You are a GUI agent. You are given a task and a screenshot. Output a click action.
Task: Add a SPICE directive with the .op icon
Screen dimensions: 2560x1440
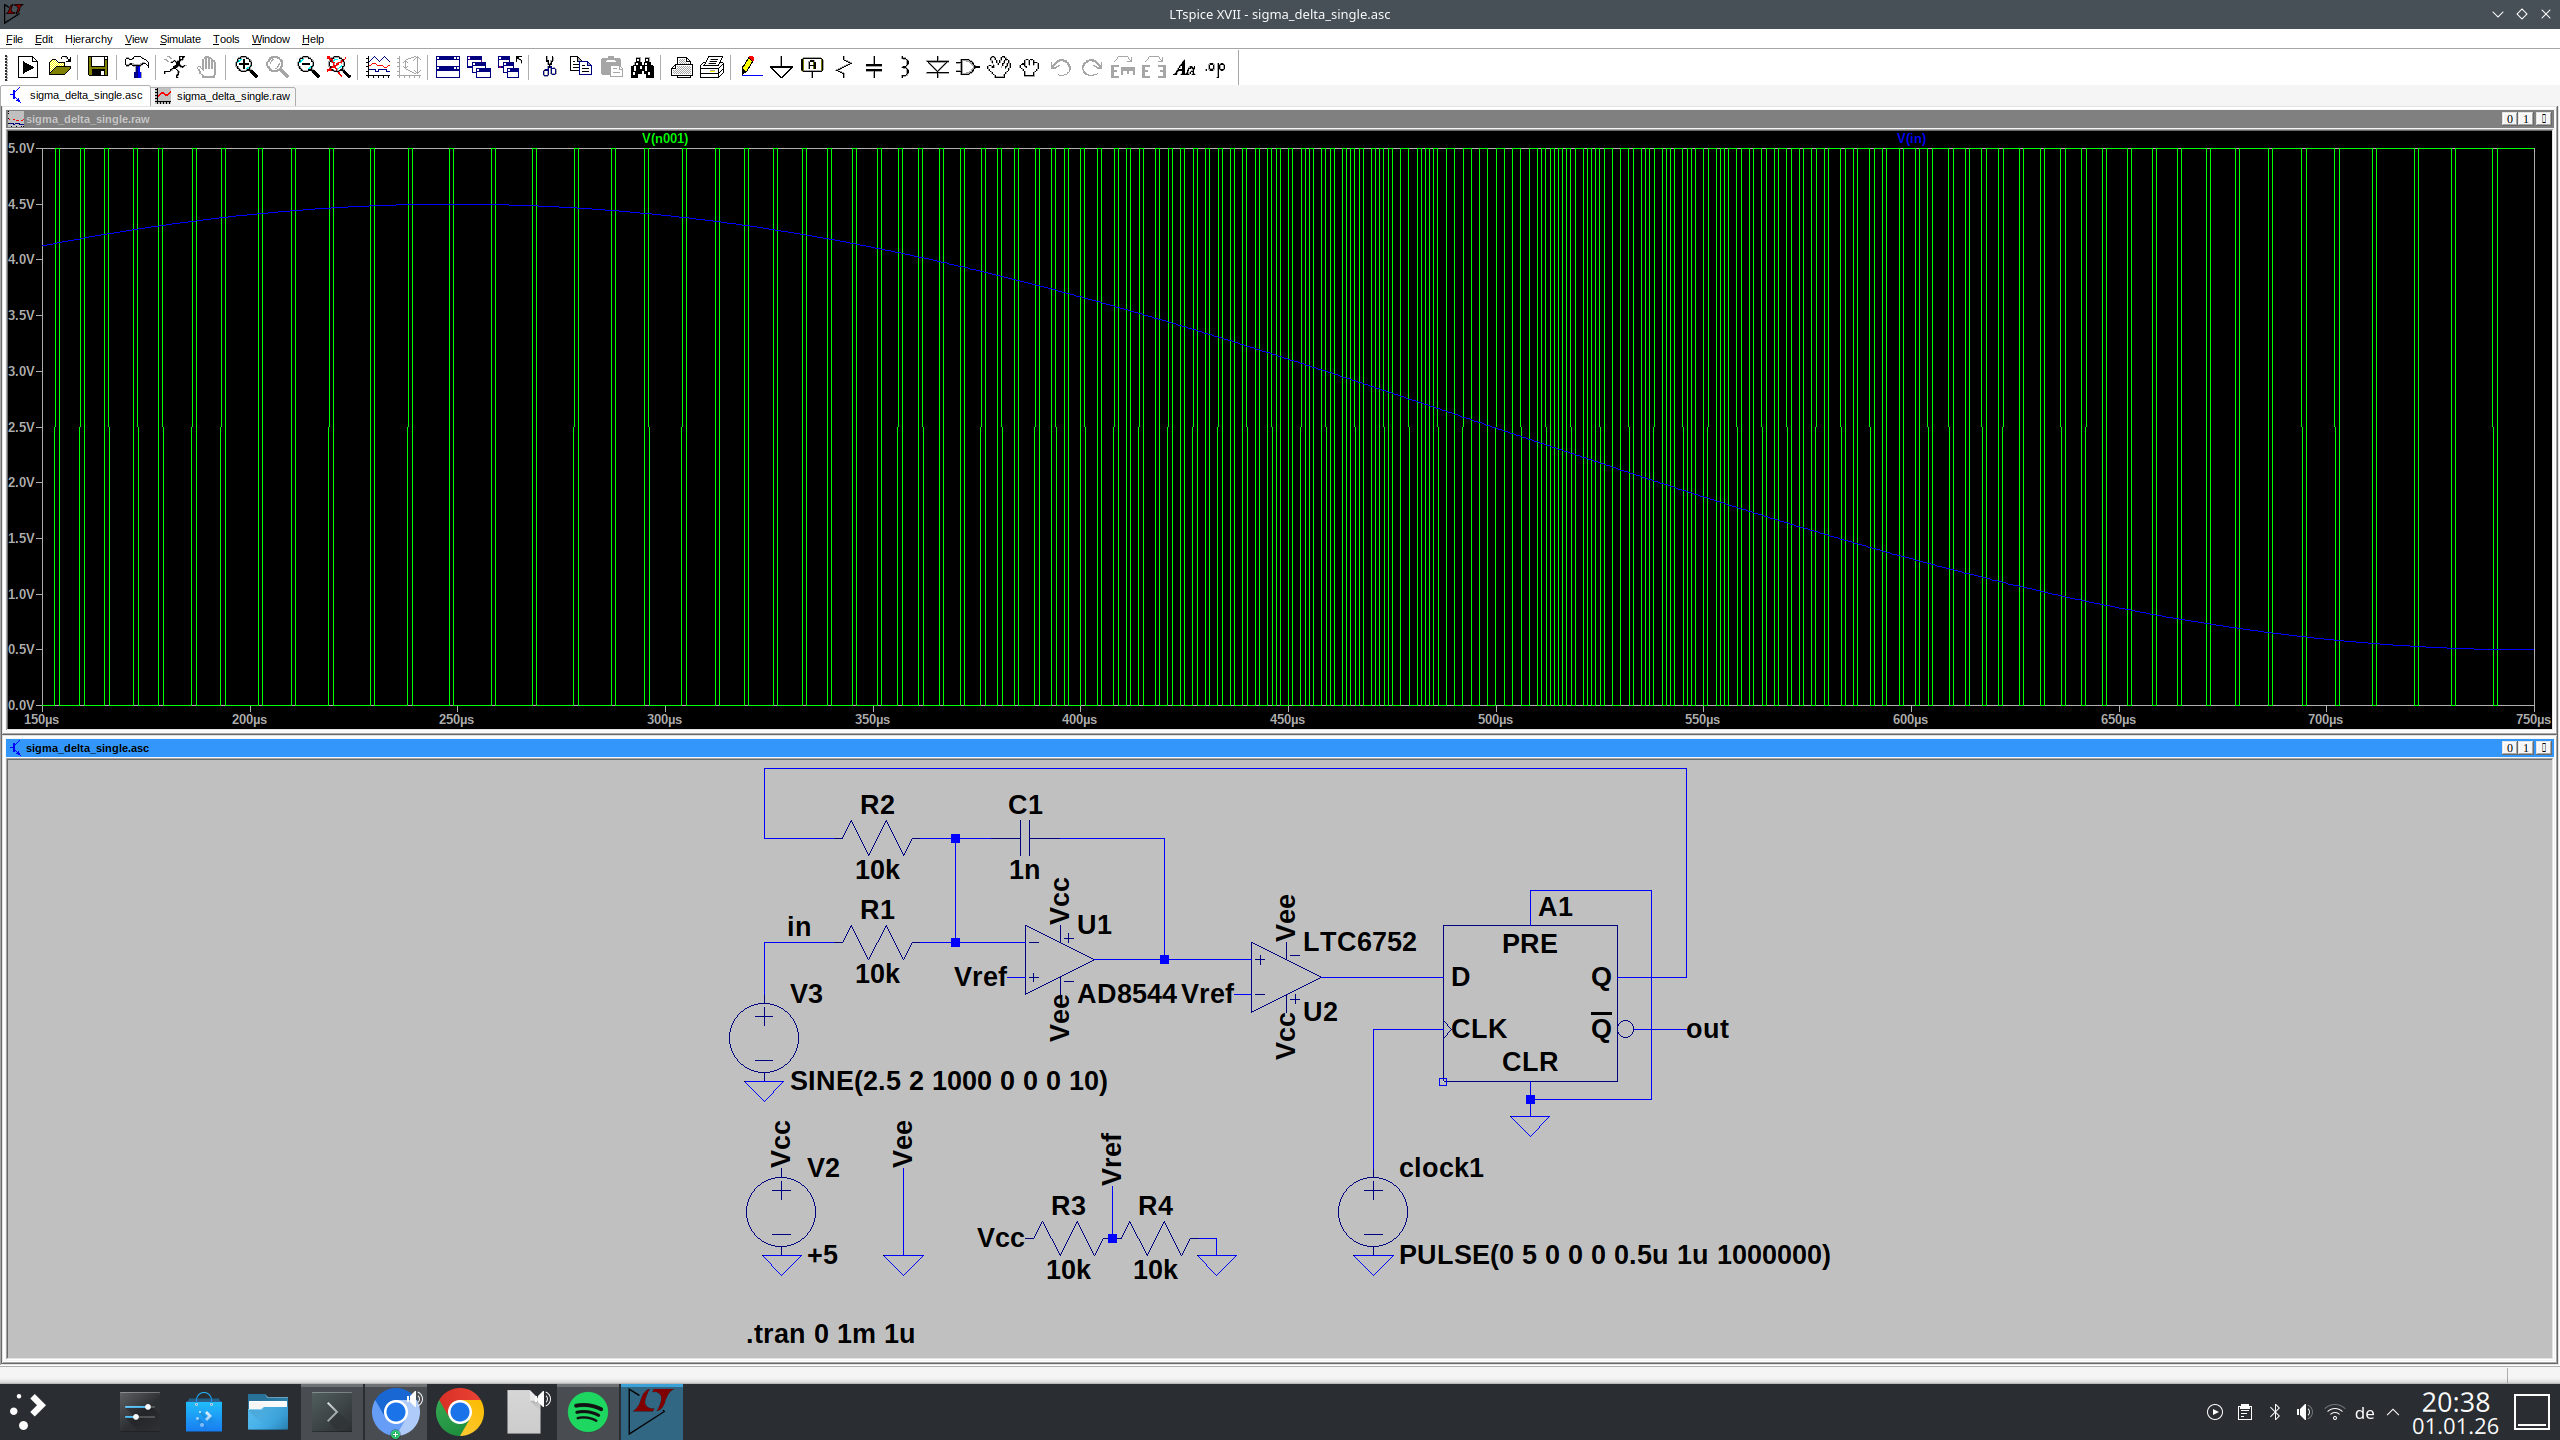1214,67
